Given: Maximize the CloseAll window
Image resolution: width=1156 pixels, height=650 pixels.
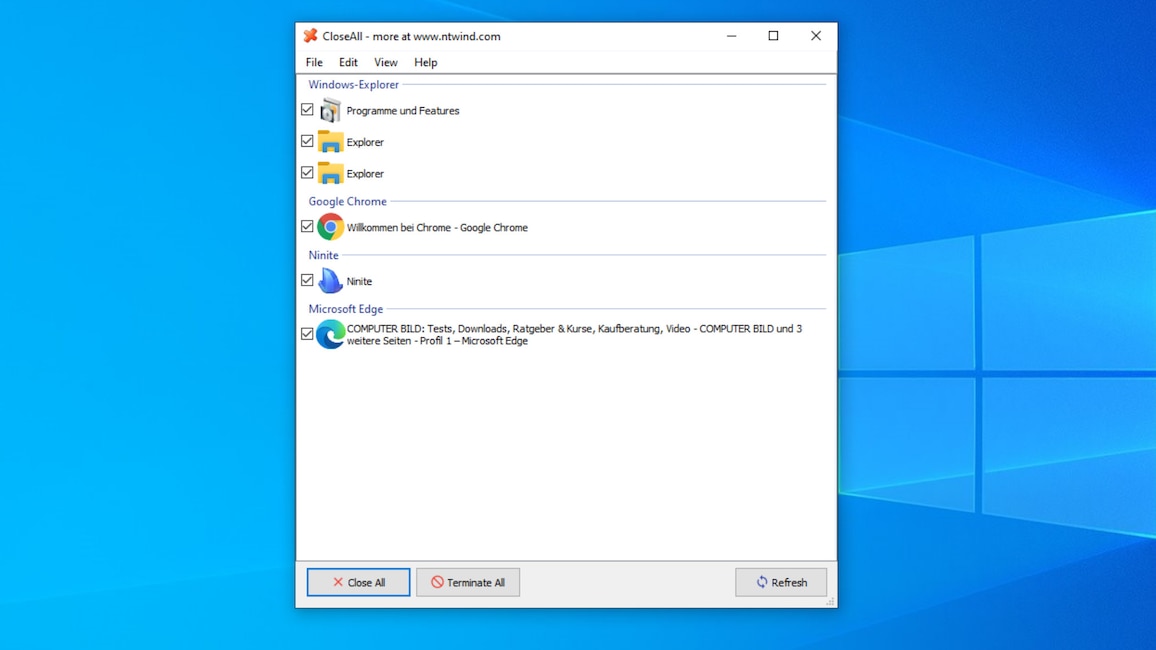Looking at the screenshot, I should coord(773,35).
